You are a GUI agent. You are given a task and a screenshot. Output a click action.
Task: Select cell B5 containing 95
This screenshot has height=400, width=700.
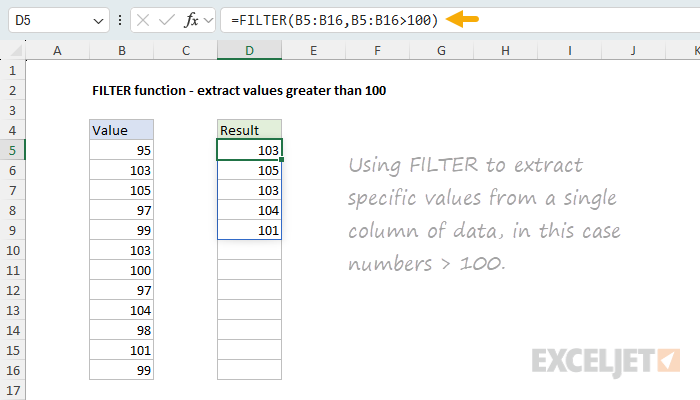121,150
